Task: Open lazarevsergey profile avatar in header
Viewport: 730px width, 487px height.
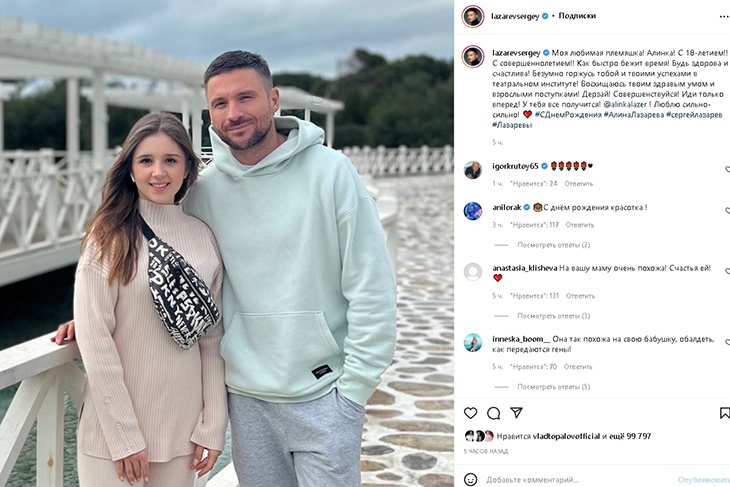Action: point(473,16)
